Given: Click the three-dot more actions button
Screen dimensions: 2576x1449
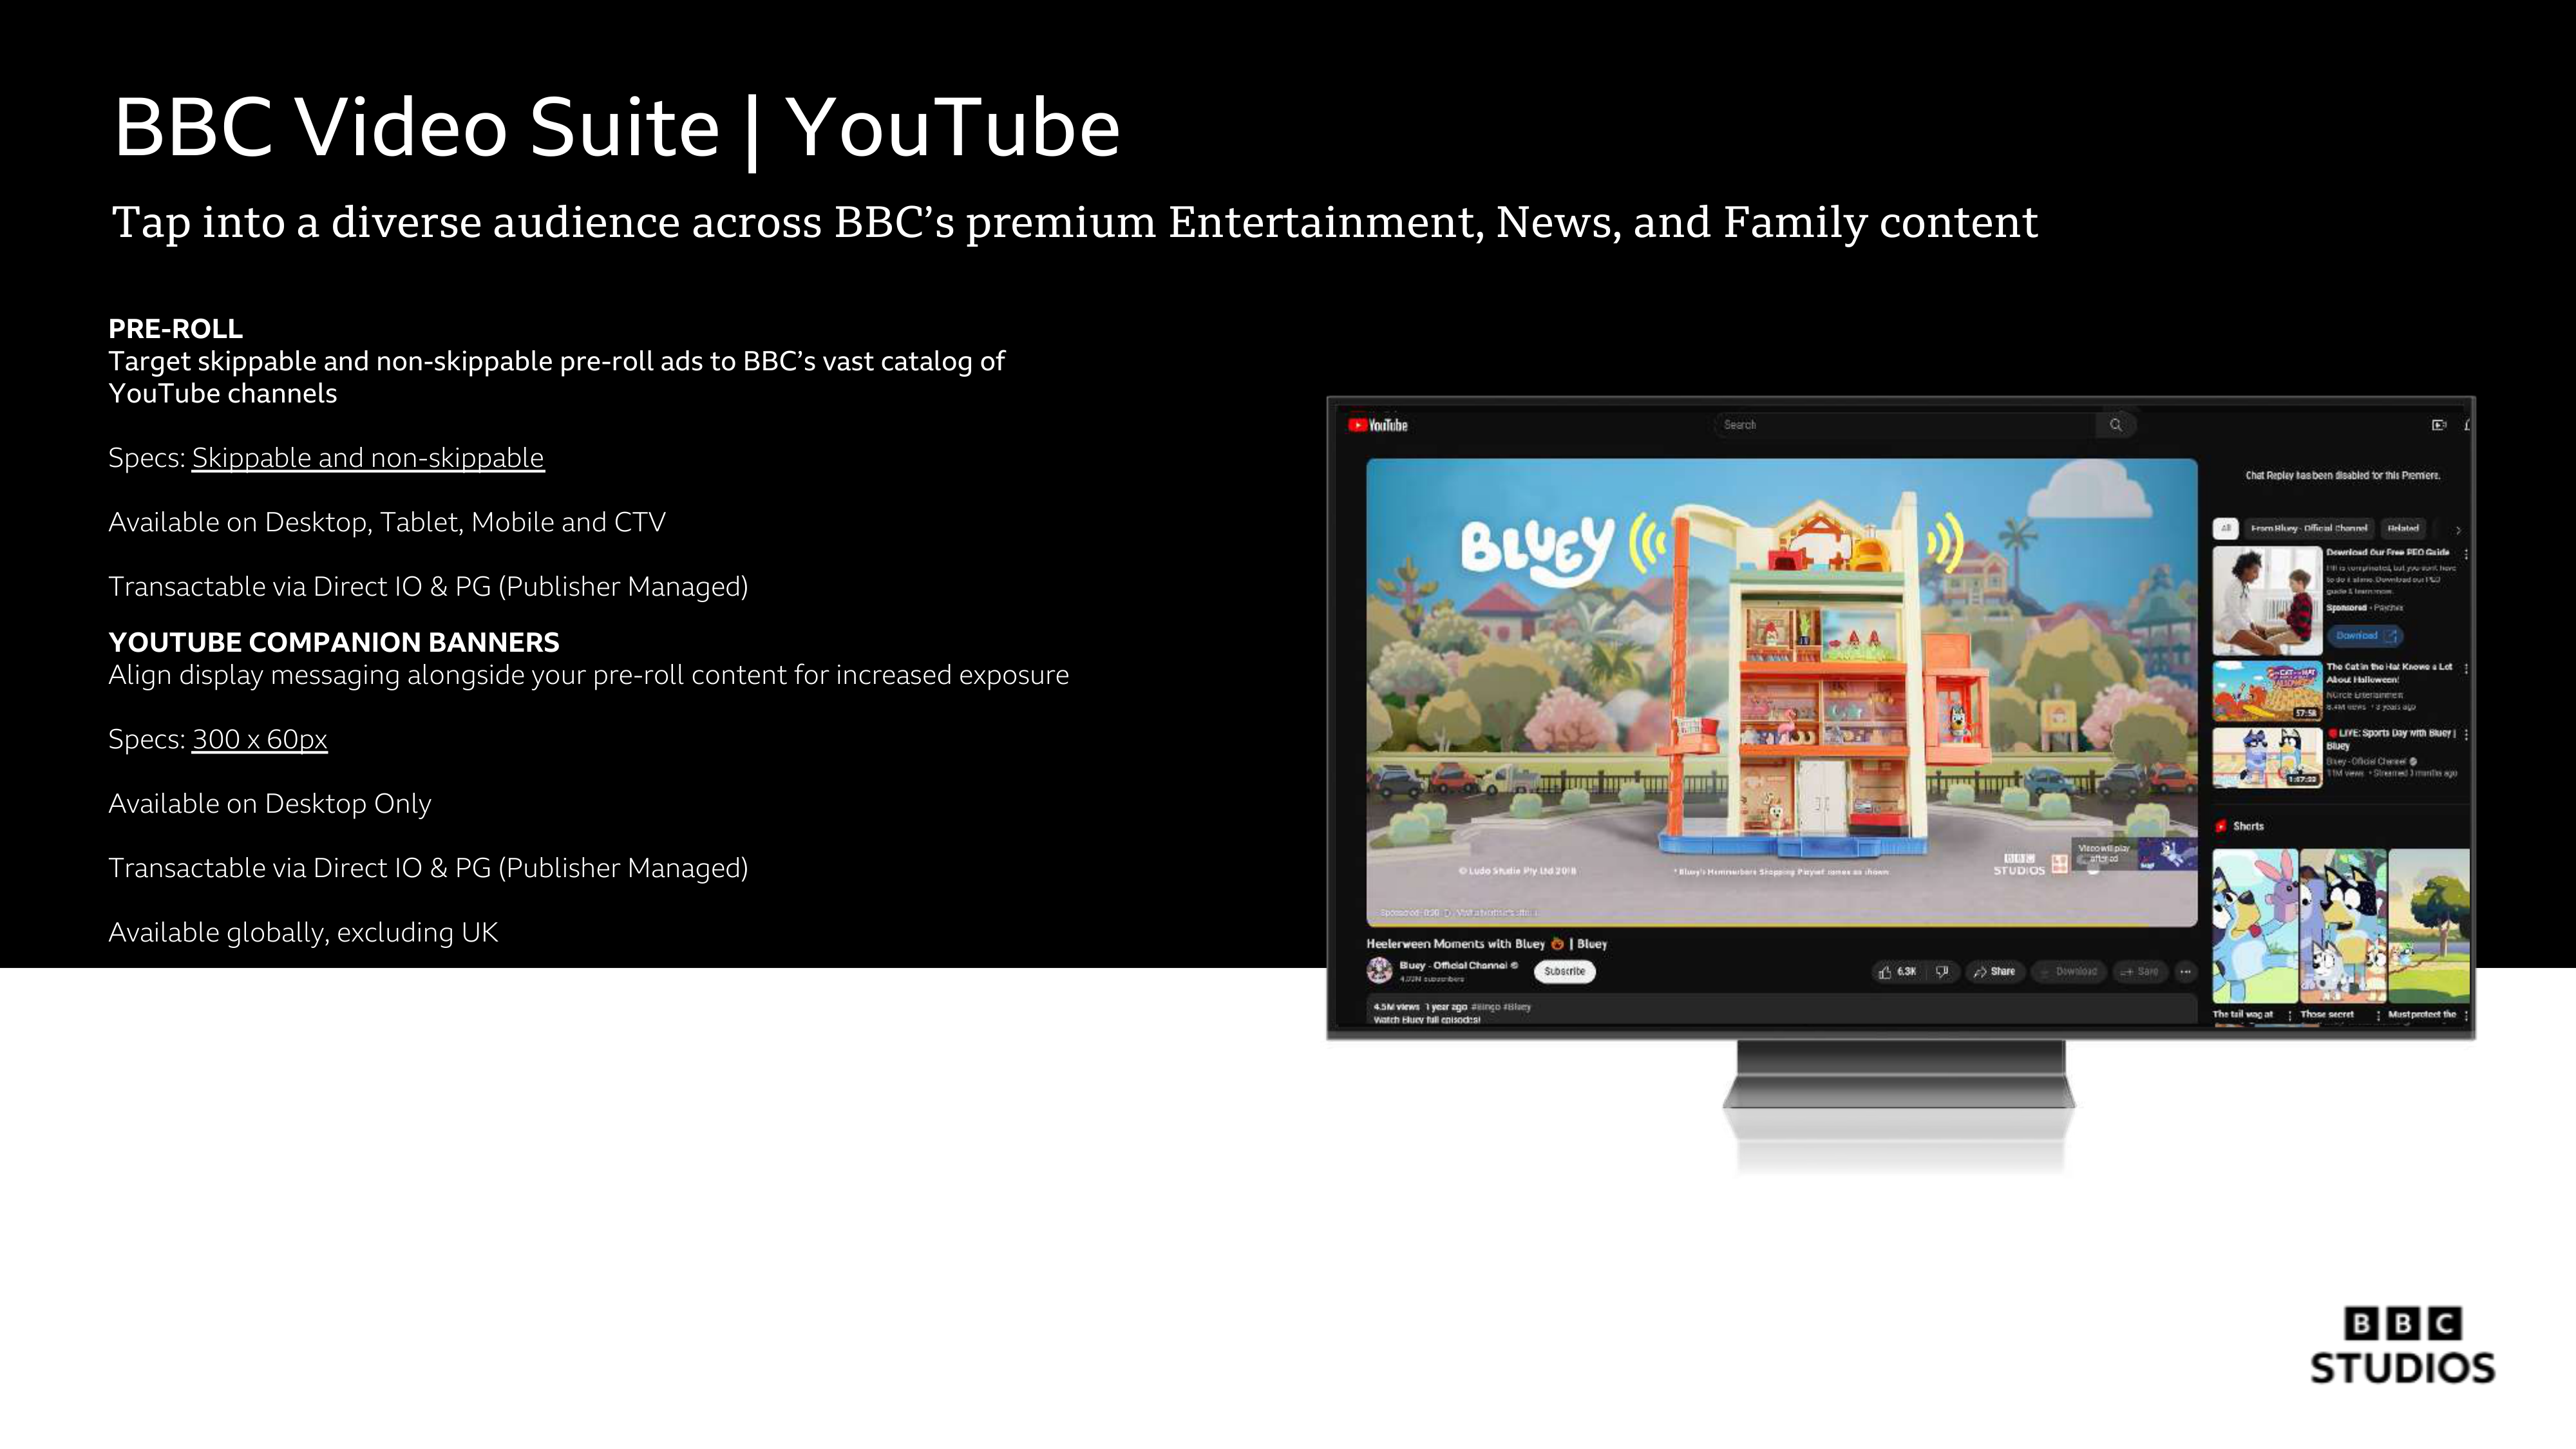Looking at the screenshot, I should (2186, 971).
